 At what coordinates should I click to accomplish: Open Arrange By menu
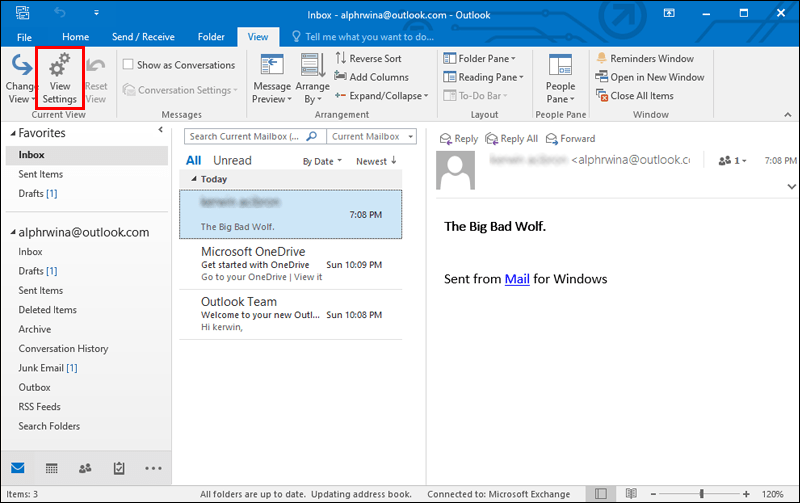click(x=312, y=79)
